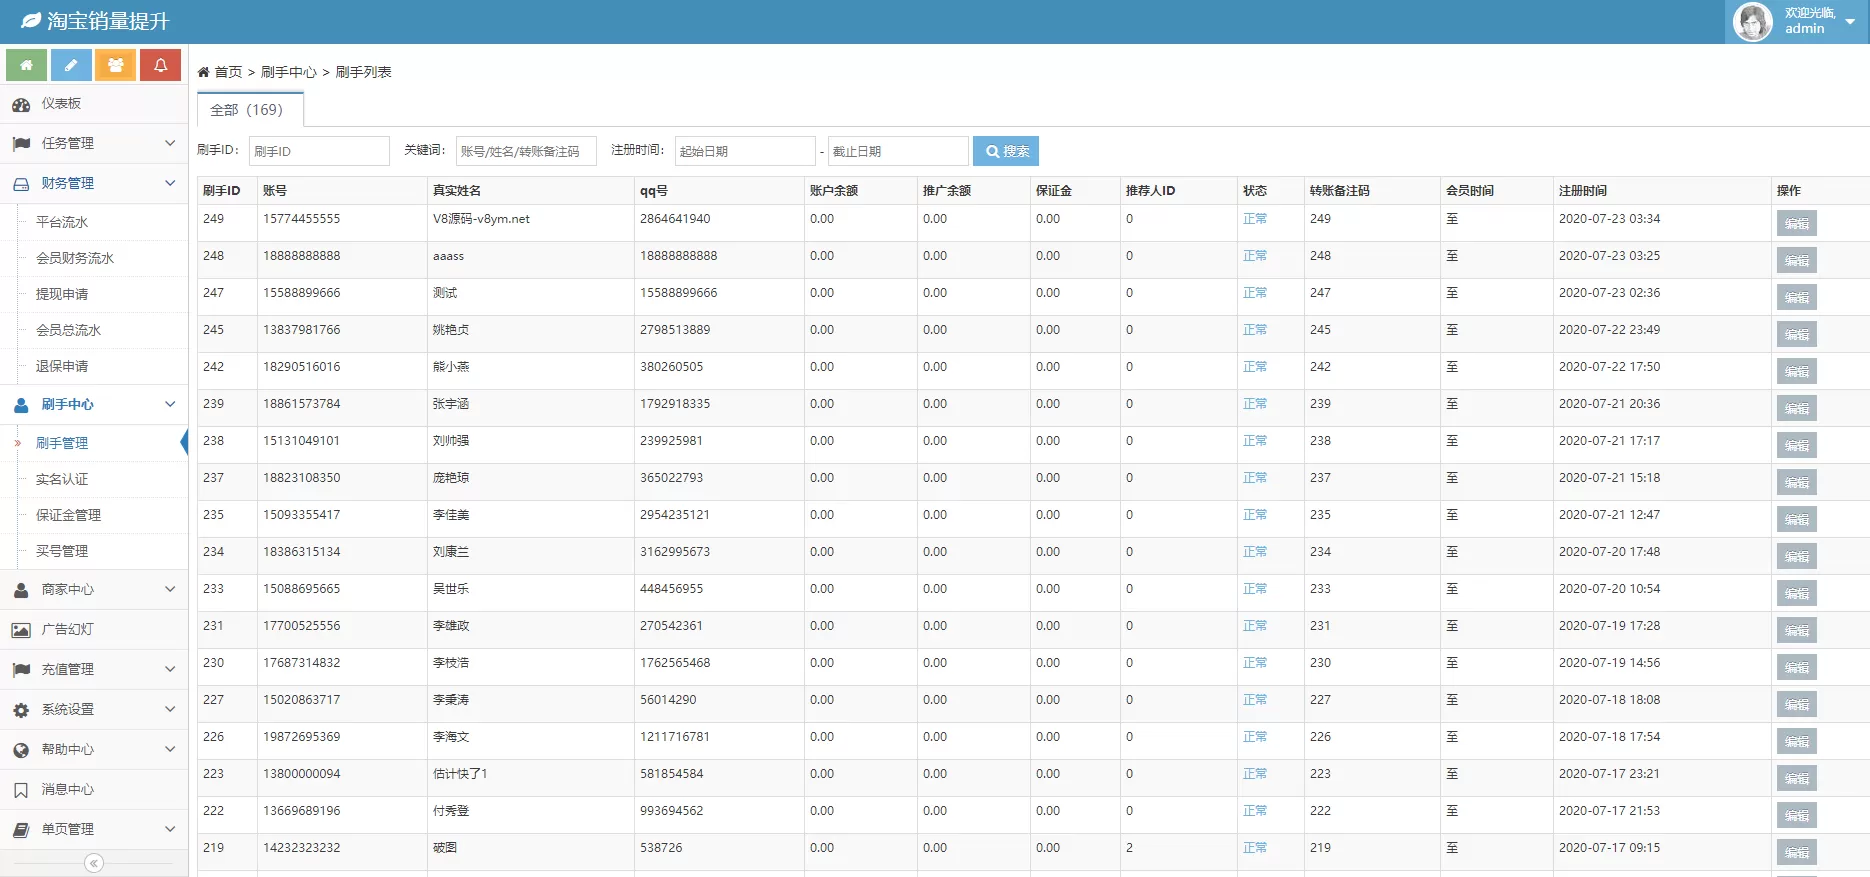This screenshot has height=877, width=1870.
Task: Click the 正常 status link for ID 247
Action: (1254, 293)
